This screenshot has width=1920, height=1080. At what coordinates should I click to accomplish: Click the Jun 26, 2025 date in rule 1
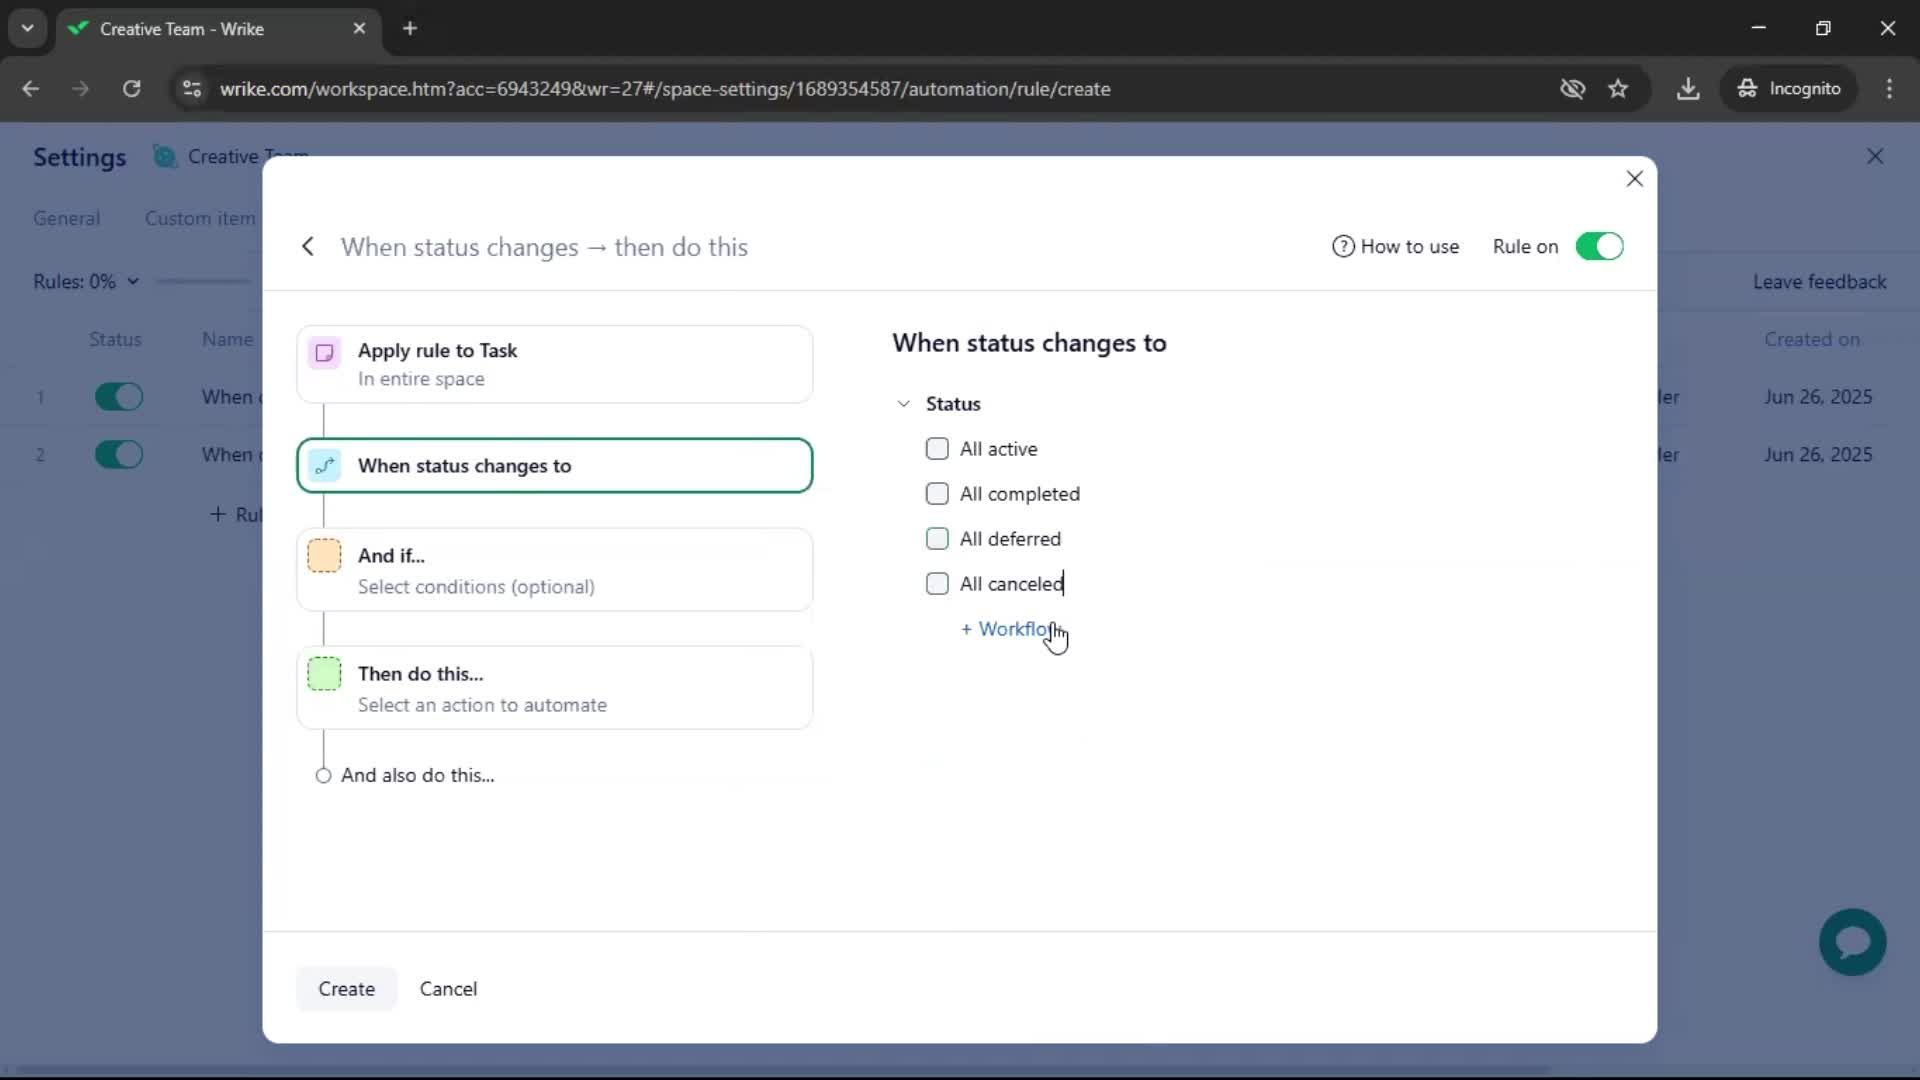coord(1817,397)
